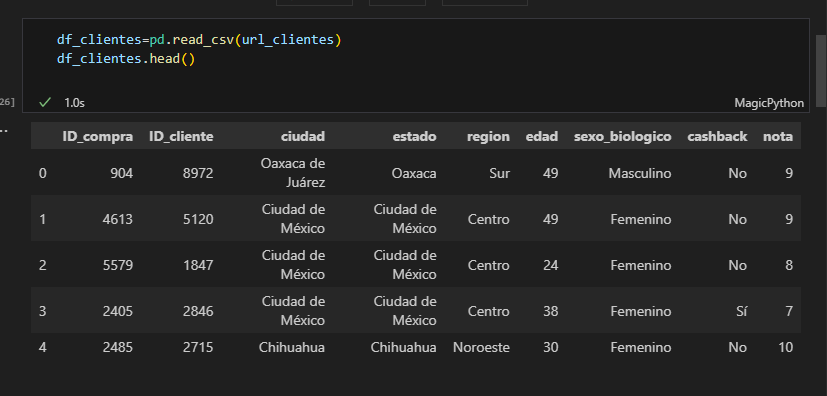Screen dimensions: 827x396
Task: Click the edad column header
Action: (542, 137)
